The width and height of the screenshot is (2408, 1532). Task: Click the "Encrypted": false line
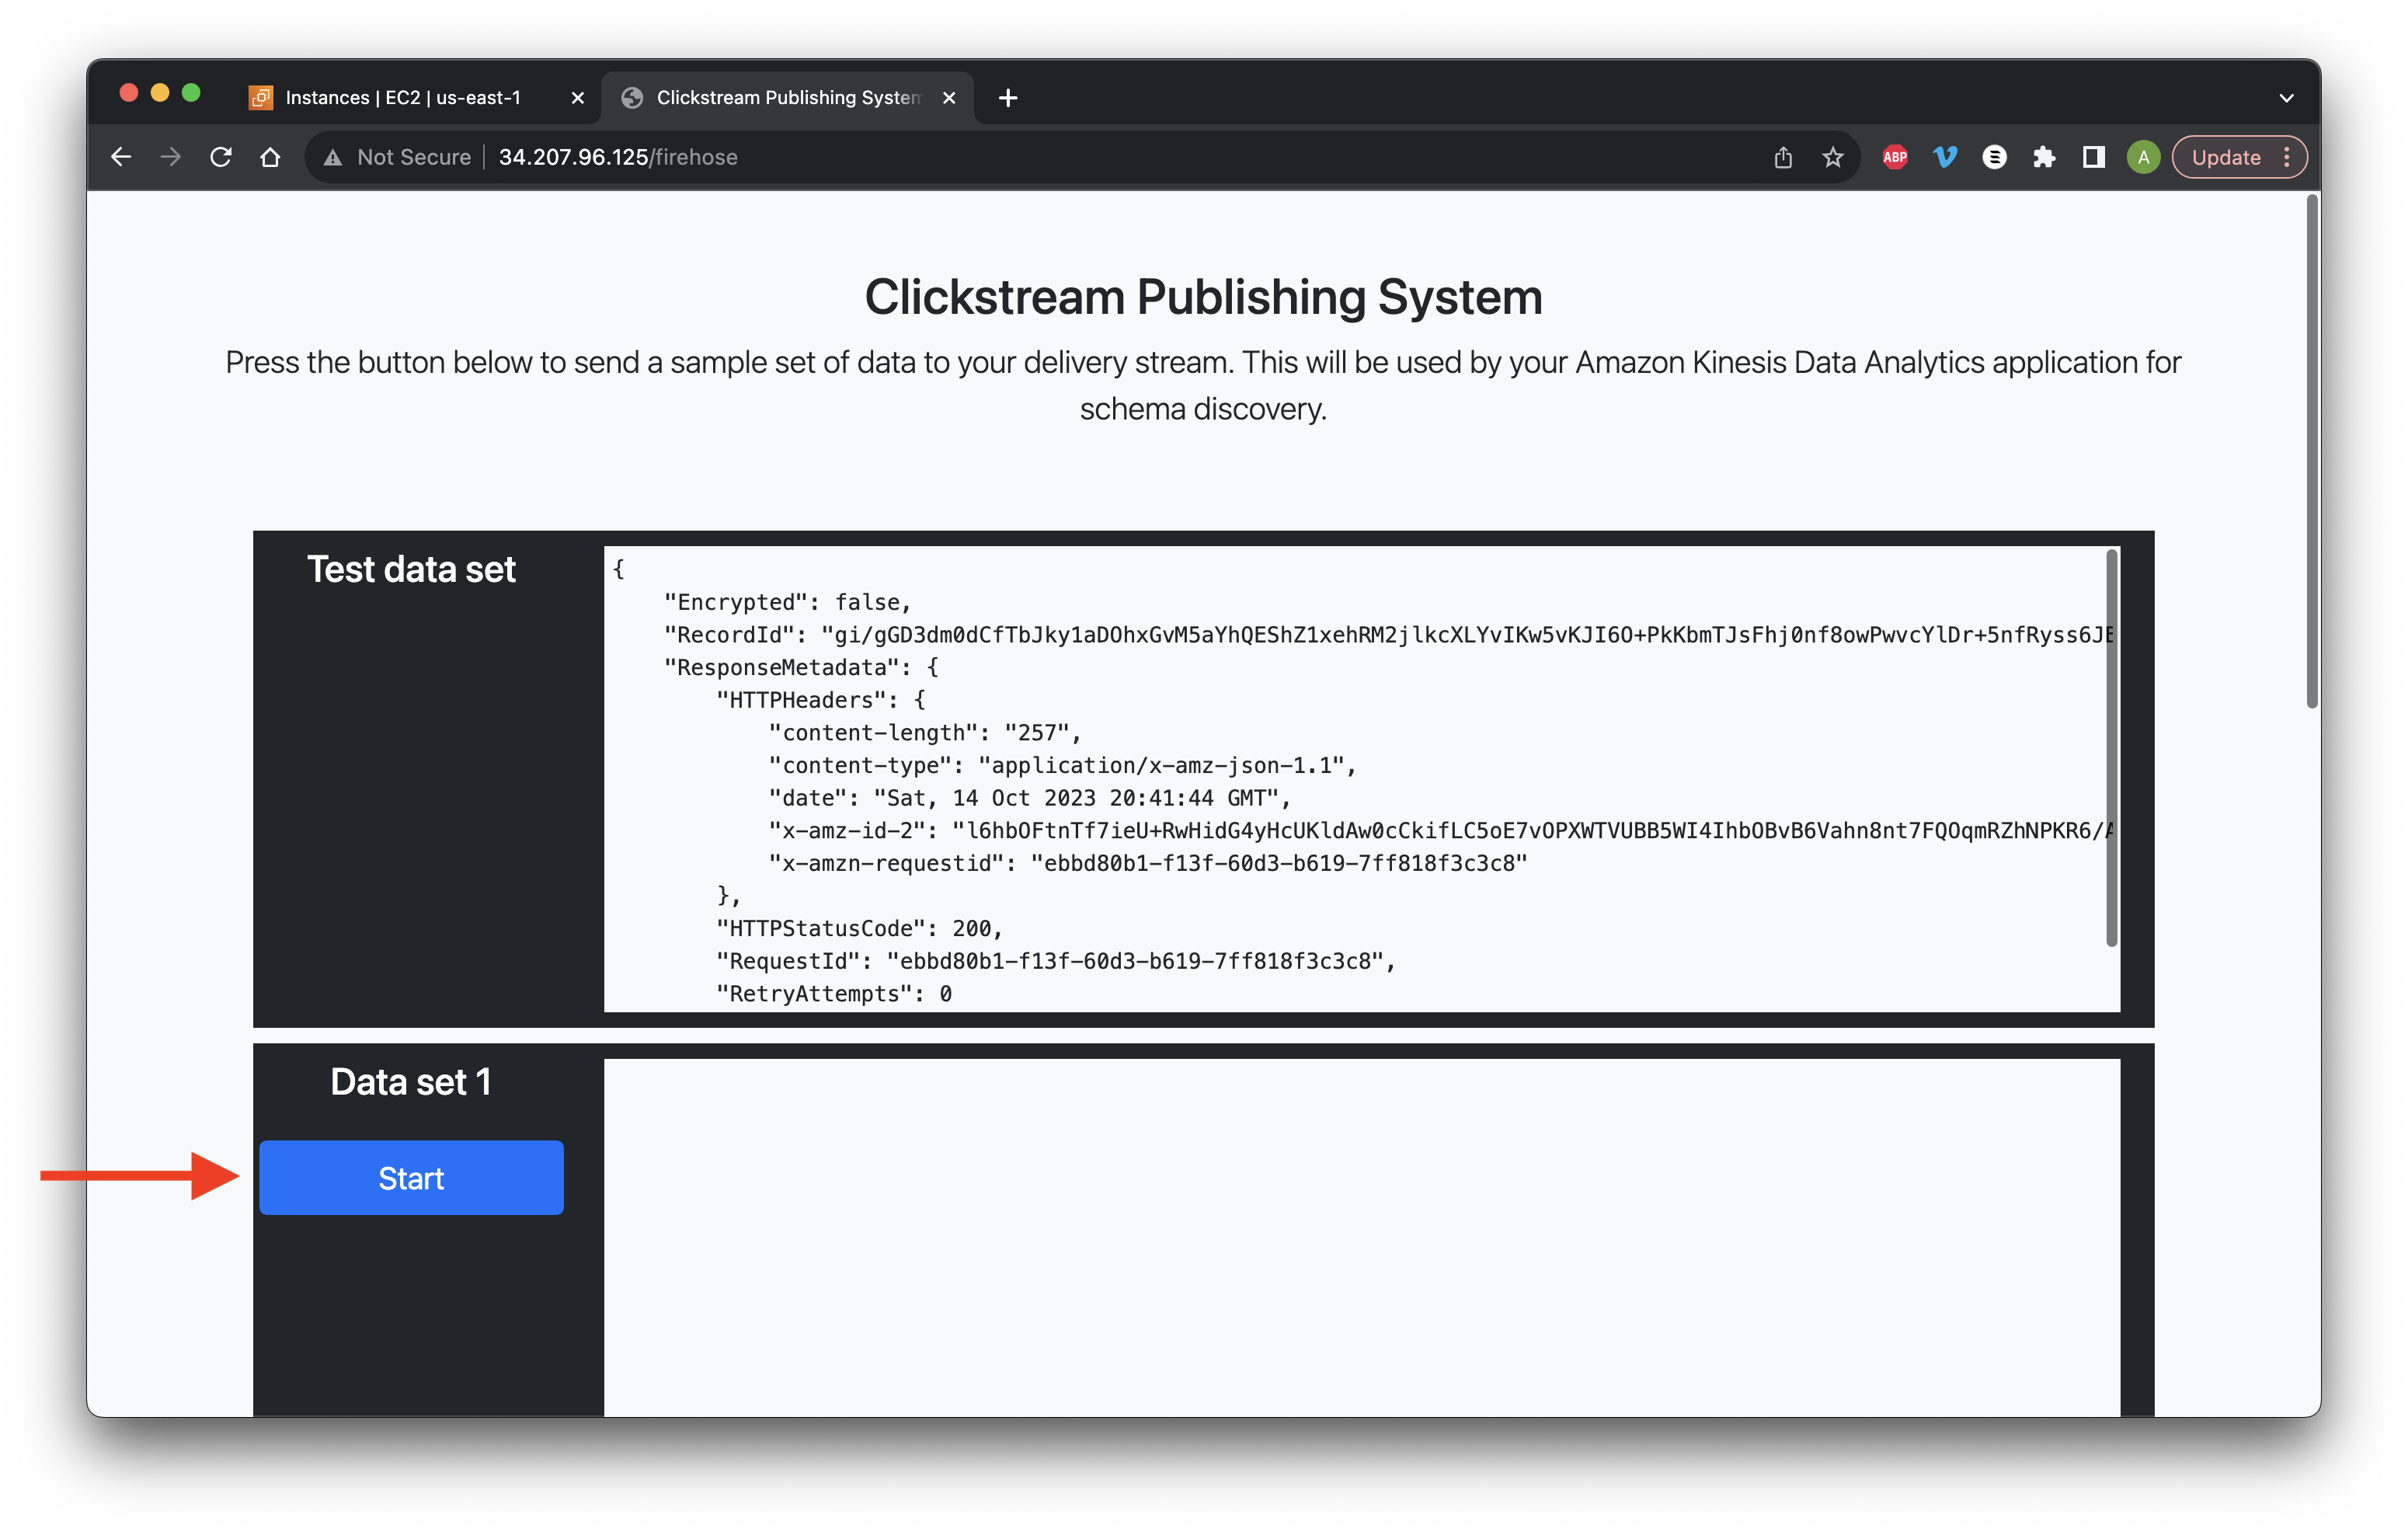[x=788, y=602]
